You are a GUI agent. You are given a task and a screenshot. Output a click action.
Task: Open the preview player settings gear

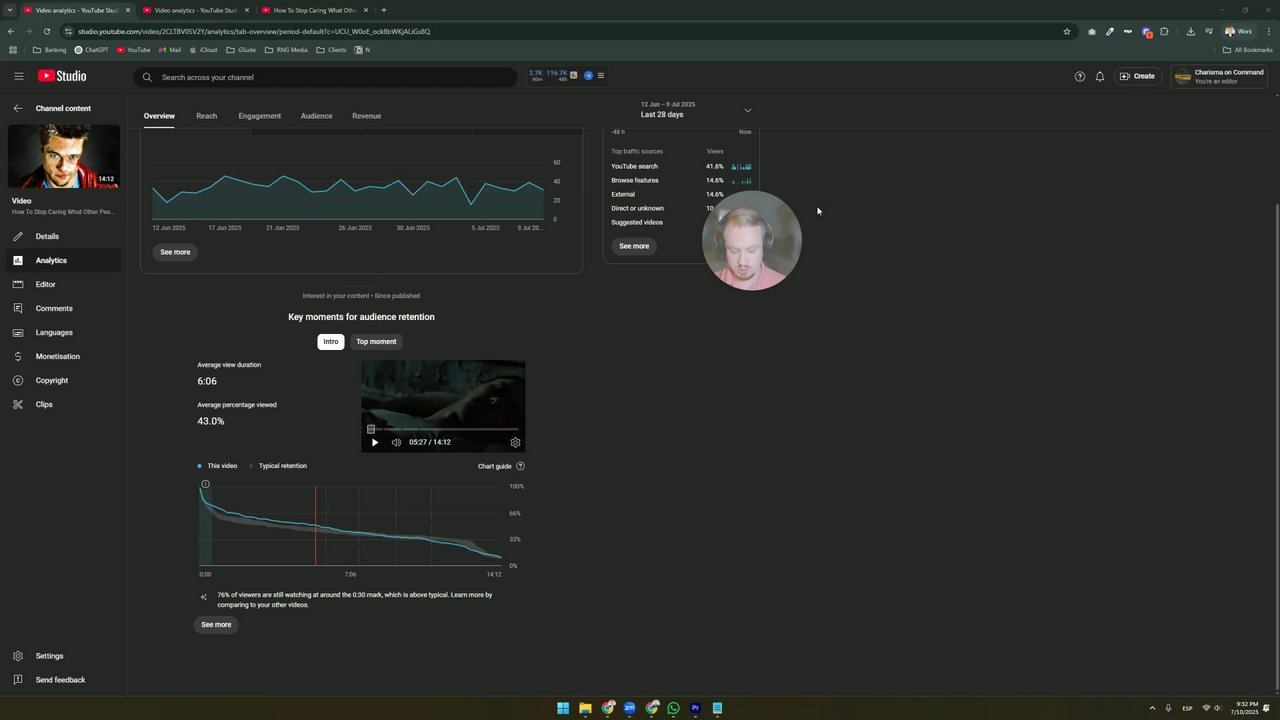tap(515, 442)
